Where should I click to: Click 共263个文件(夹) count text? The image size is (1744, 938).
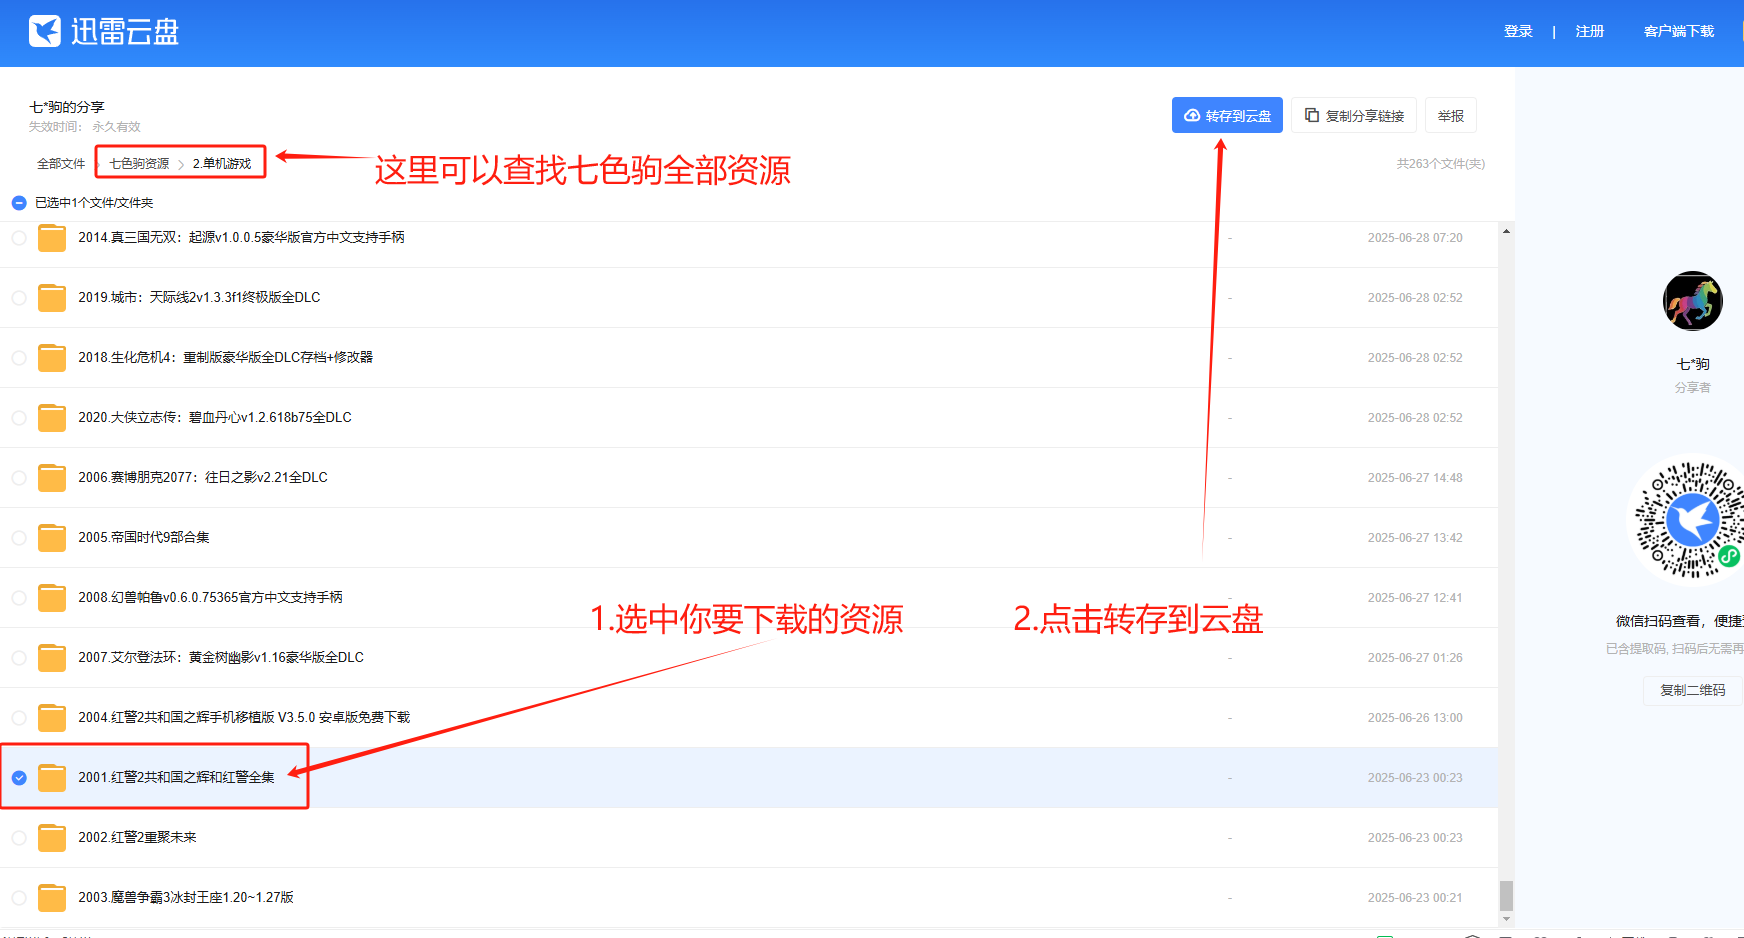point(1441,164)
